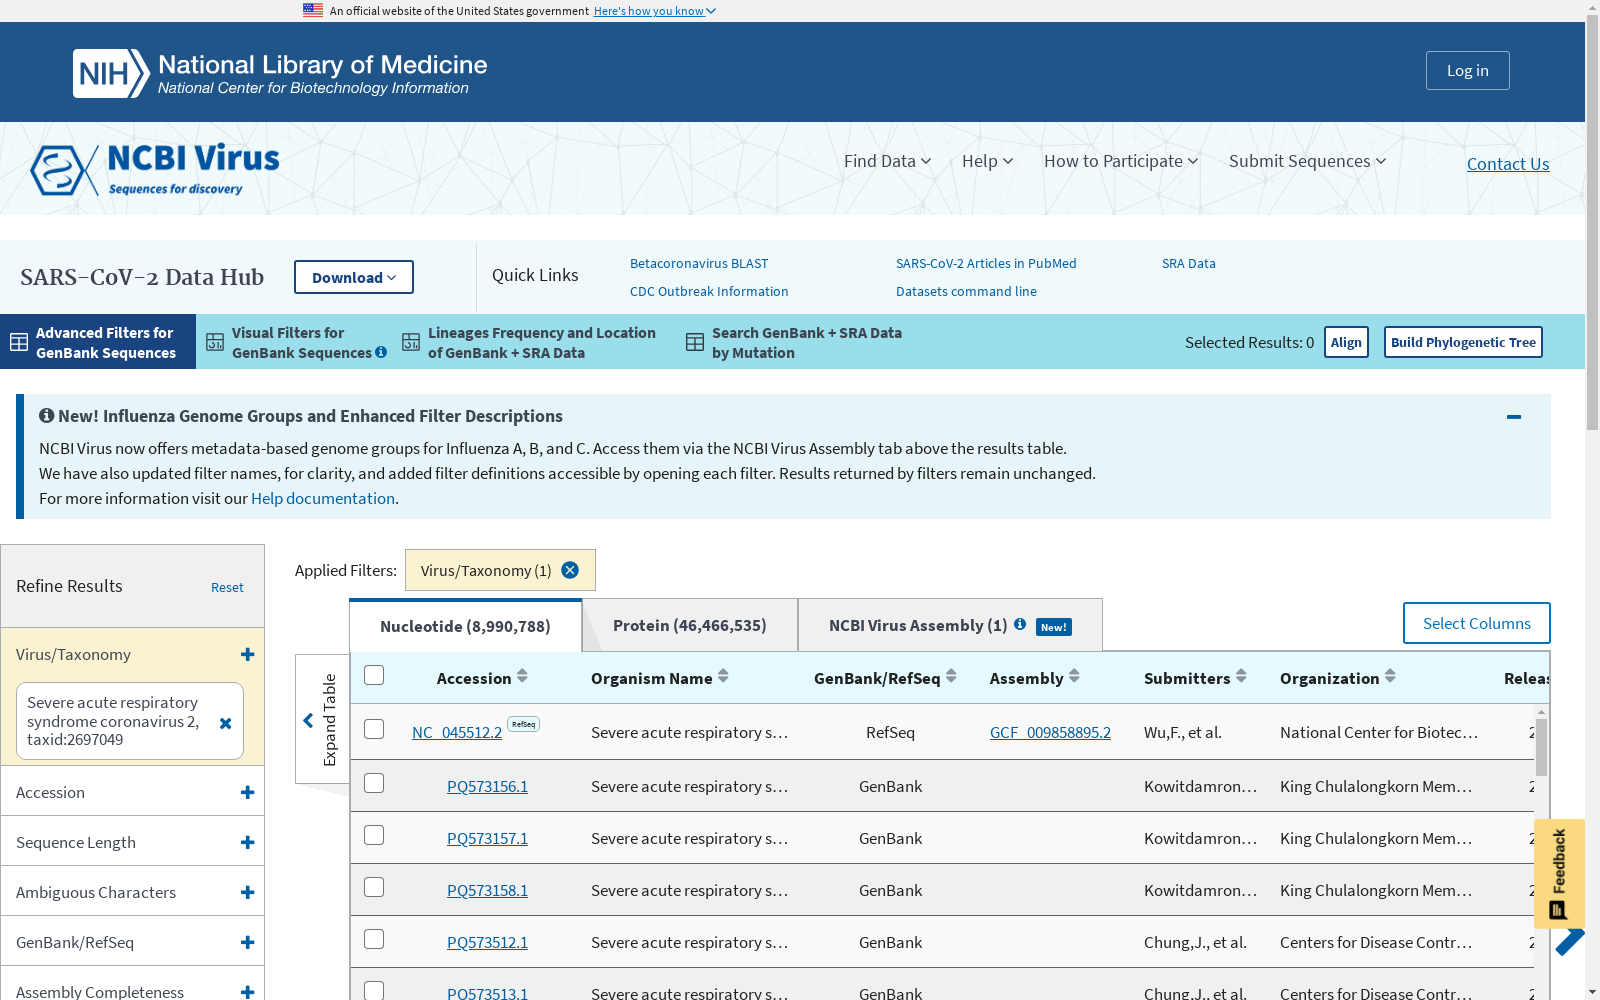Click the Visual Filters chart icon
The image size is (1600, 1000).
click(215, 342)
